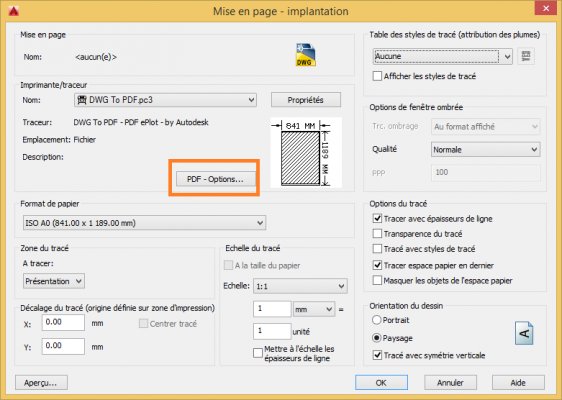The image size is (562, 400).
Task: Open the printer name dropdown DWG To PDF.pc3
Action: click(165, 100)
